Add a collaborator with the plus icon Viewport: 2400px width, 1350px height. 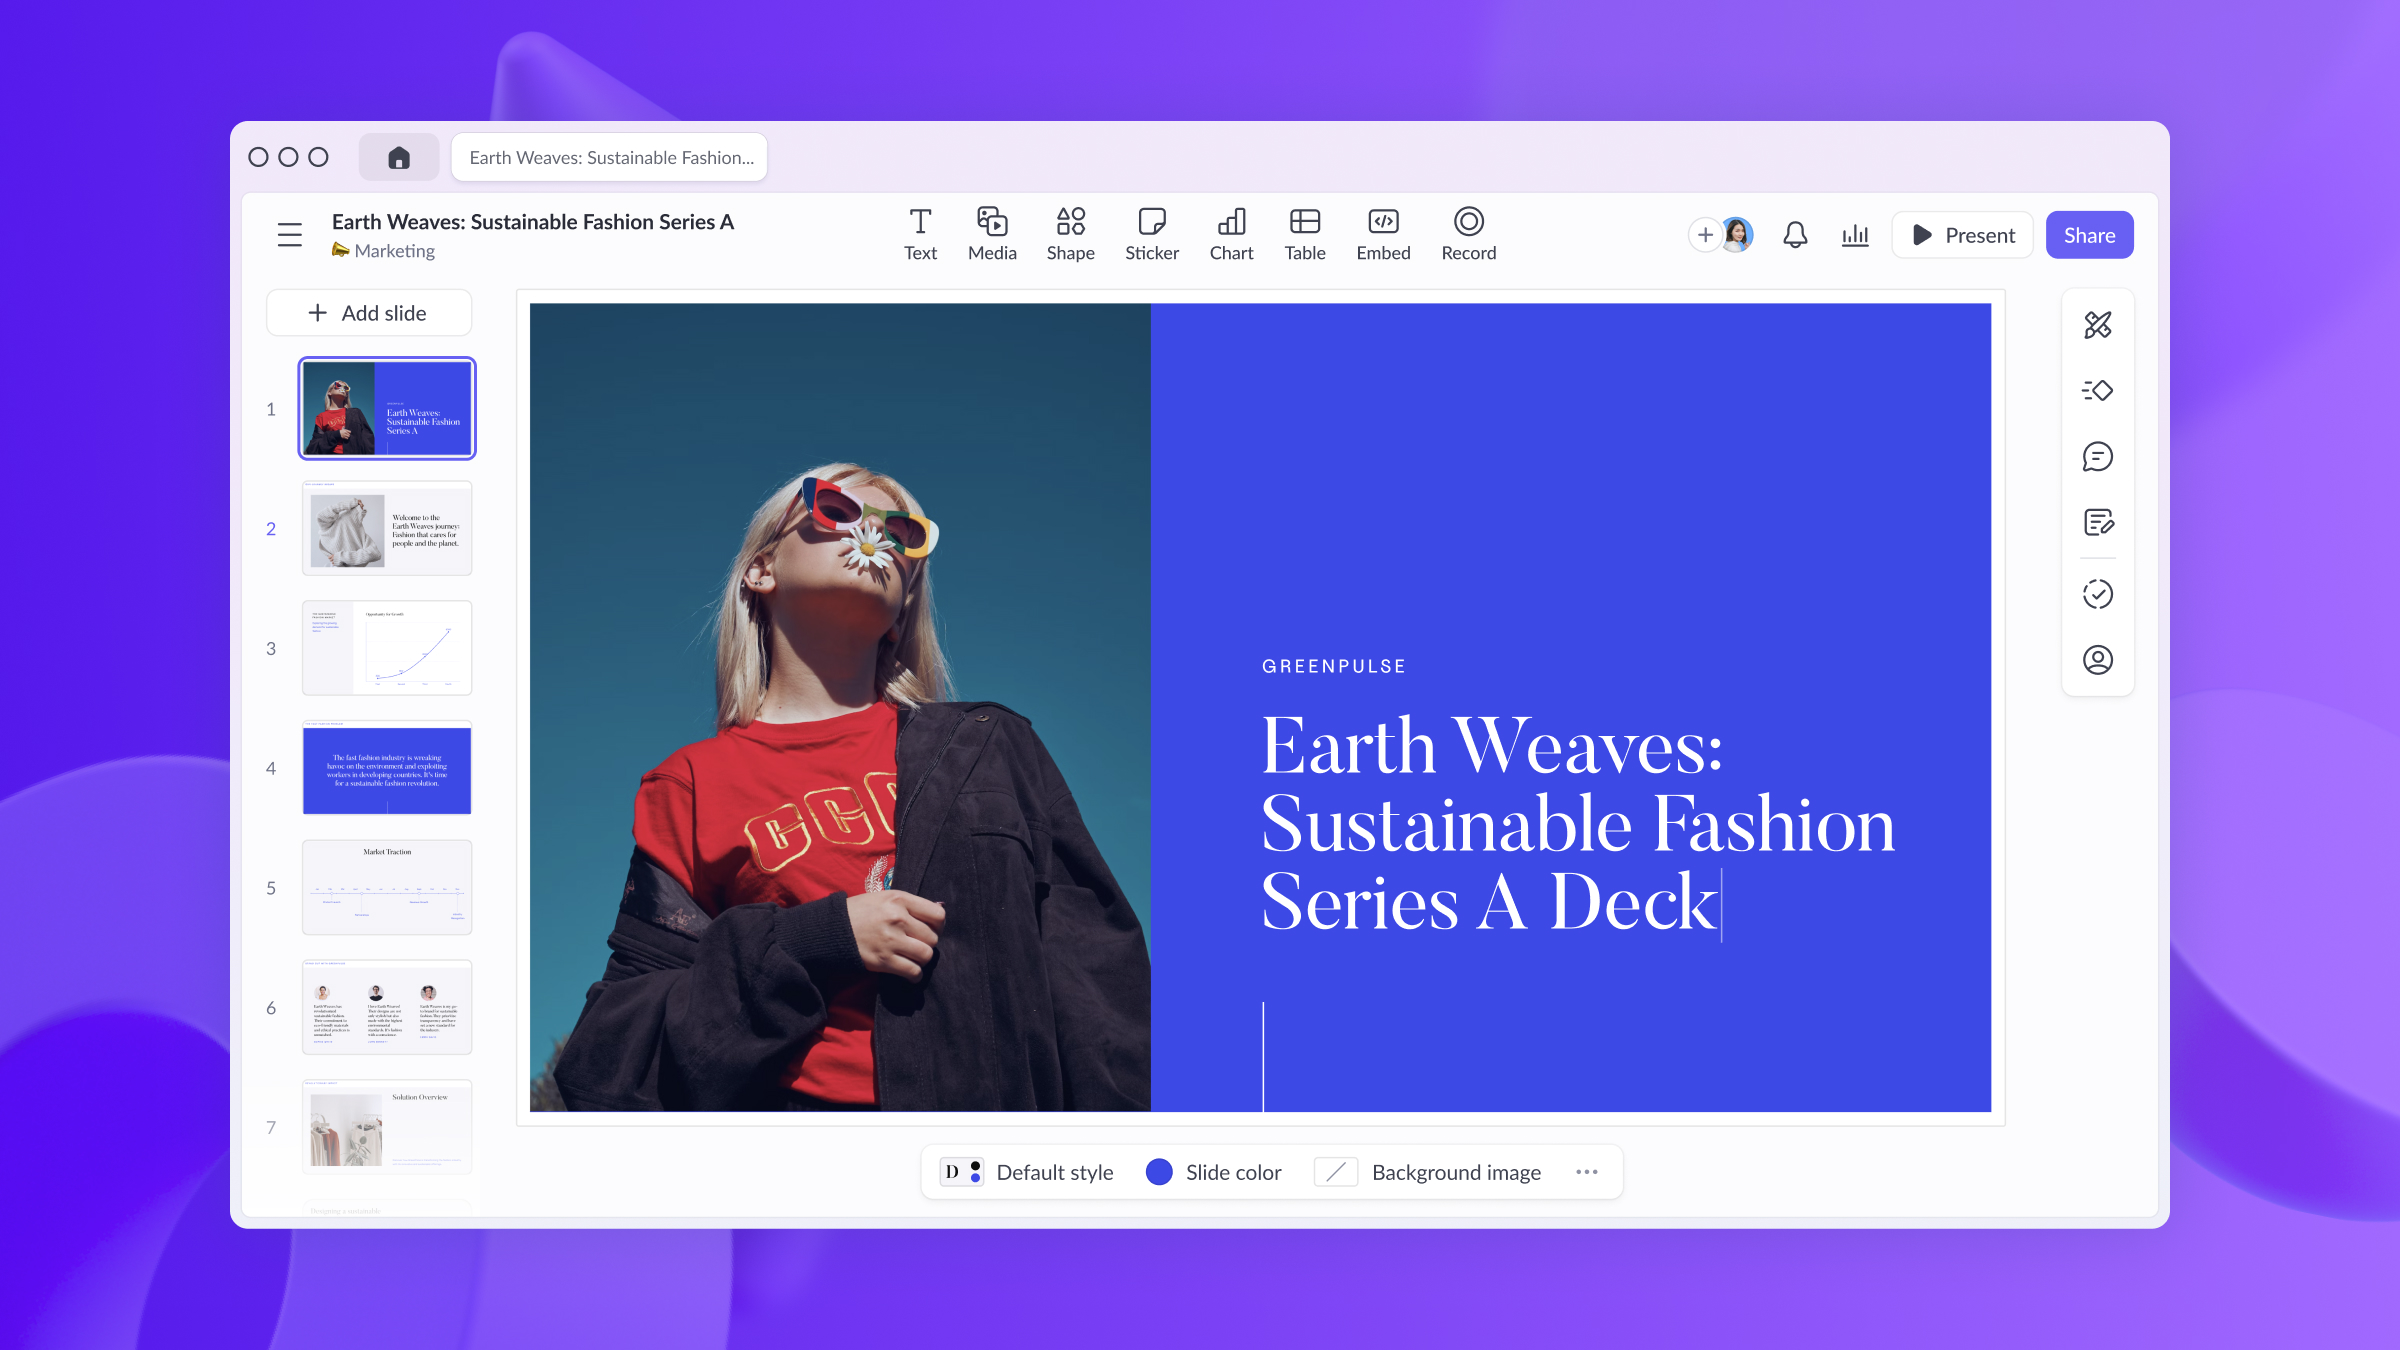(1705, 235)
